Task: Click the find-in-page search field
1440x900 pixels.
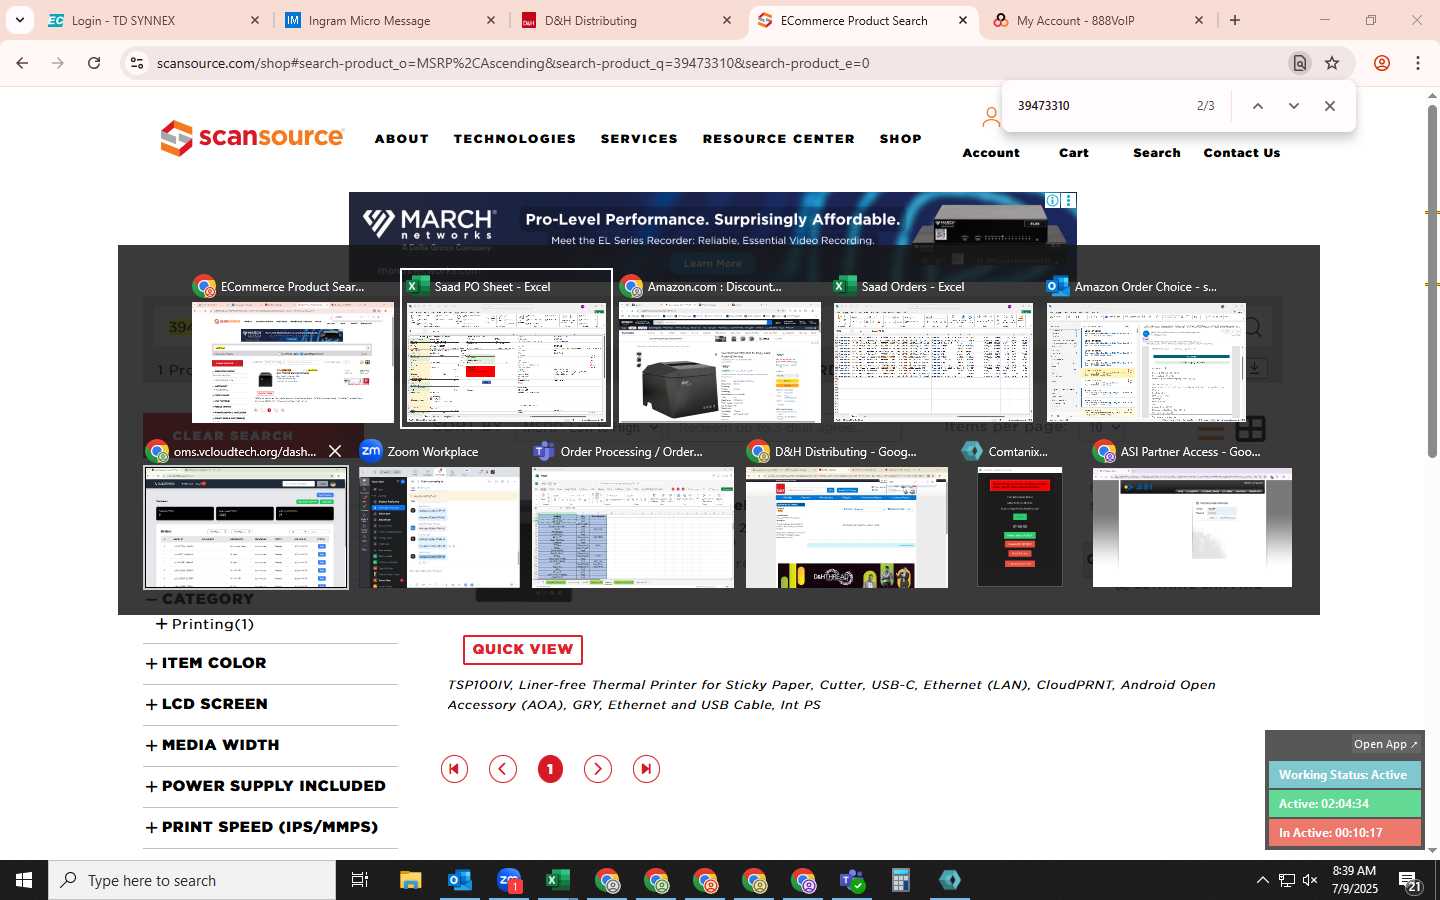Action: [x=1100, y=106]
